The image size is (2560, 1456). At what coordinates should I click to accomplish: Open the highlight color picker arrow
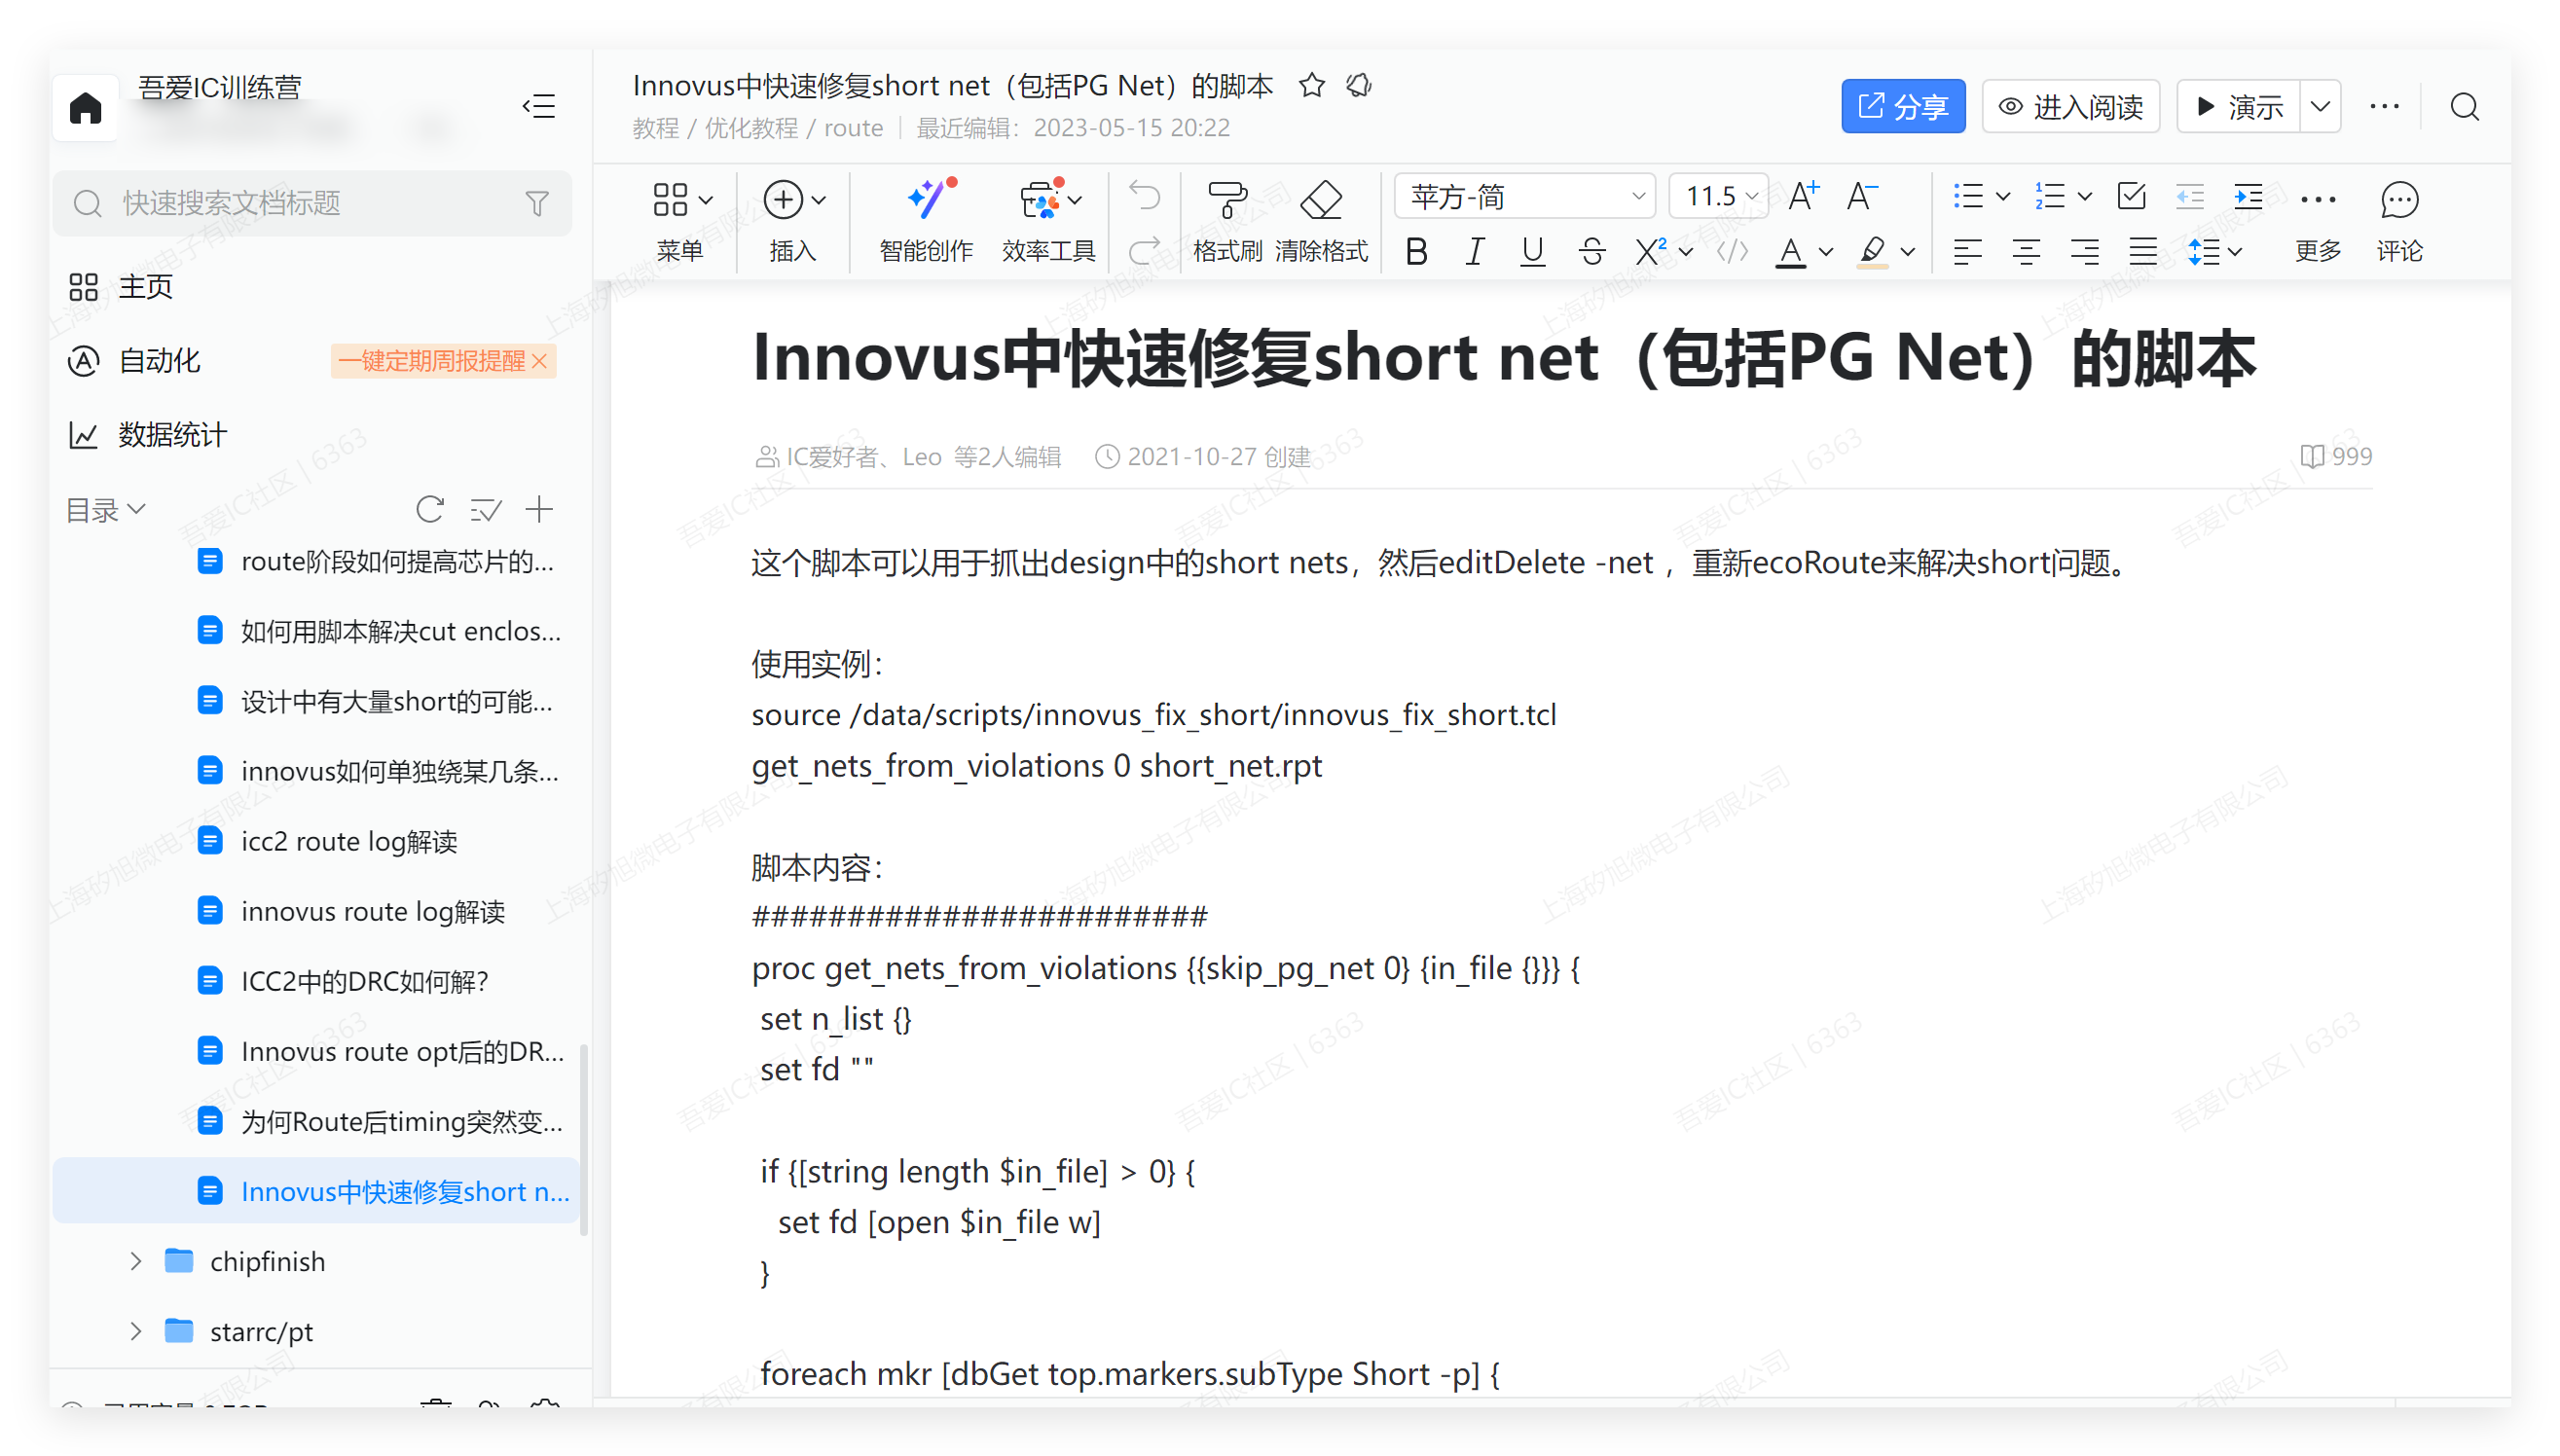pyautogui.click(x=1908, y=252)
